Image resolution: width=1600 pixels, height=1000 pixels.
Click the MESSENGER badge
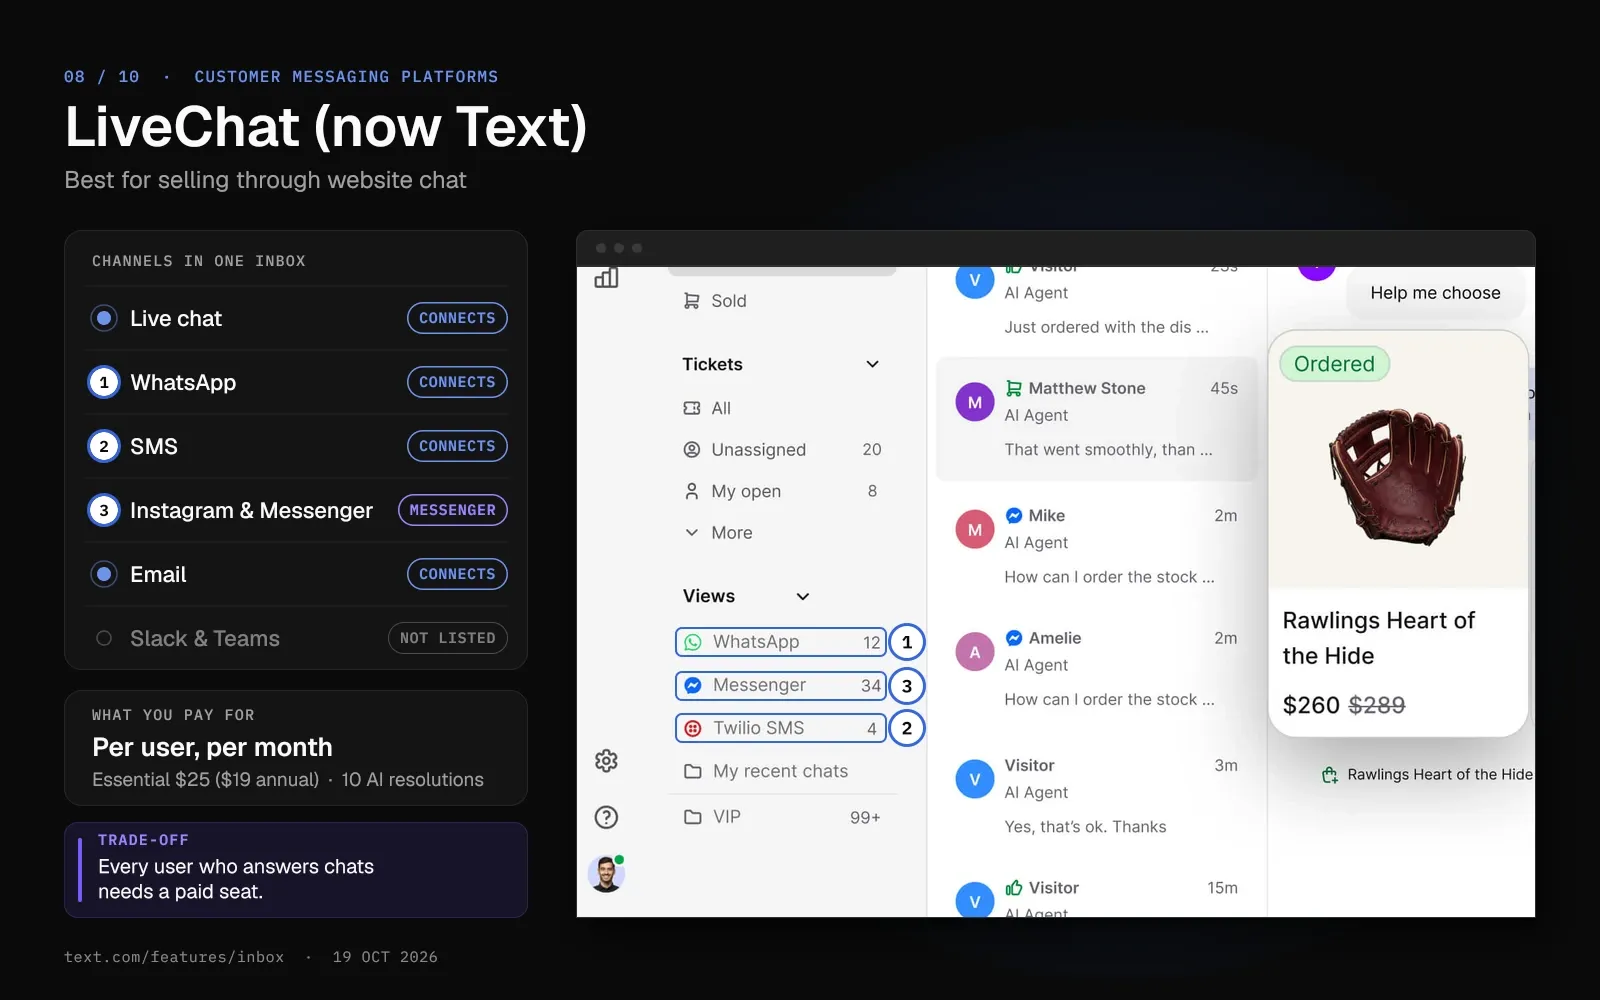(x=453, y=510)
